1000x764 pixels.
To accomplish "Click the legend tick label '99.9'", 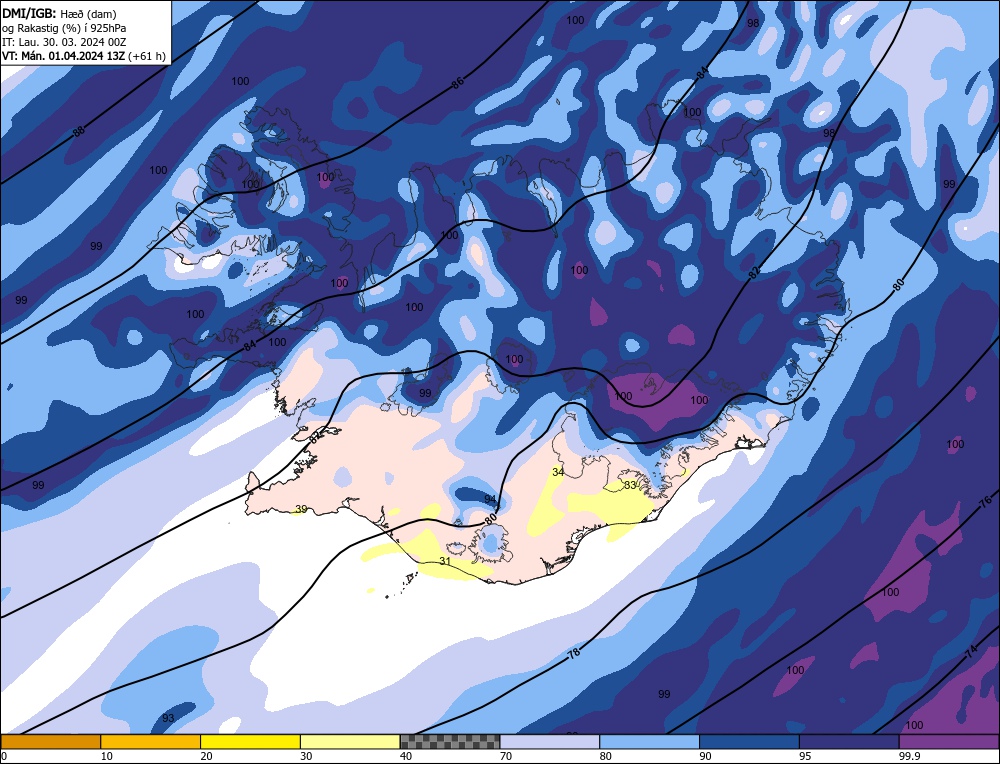I will click(x=910, y=756).
